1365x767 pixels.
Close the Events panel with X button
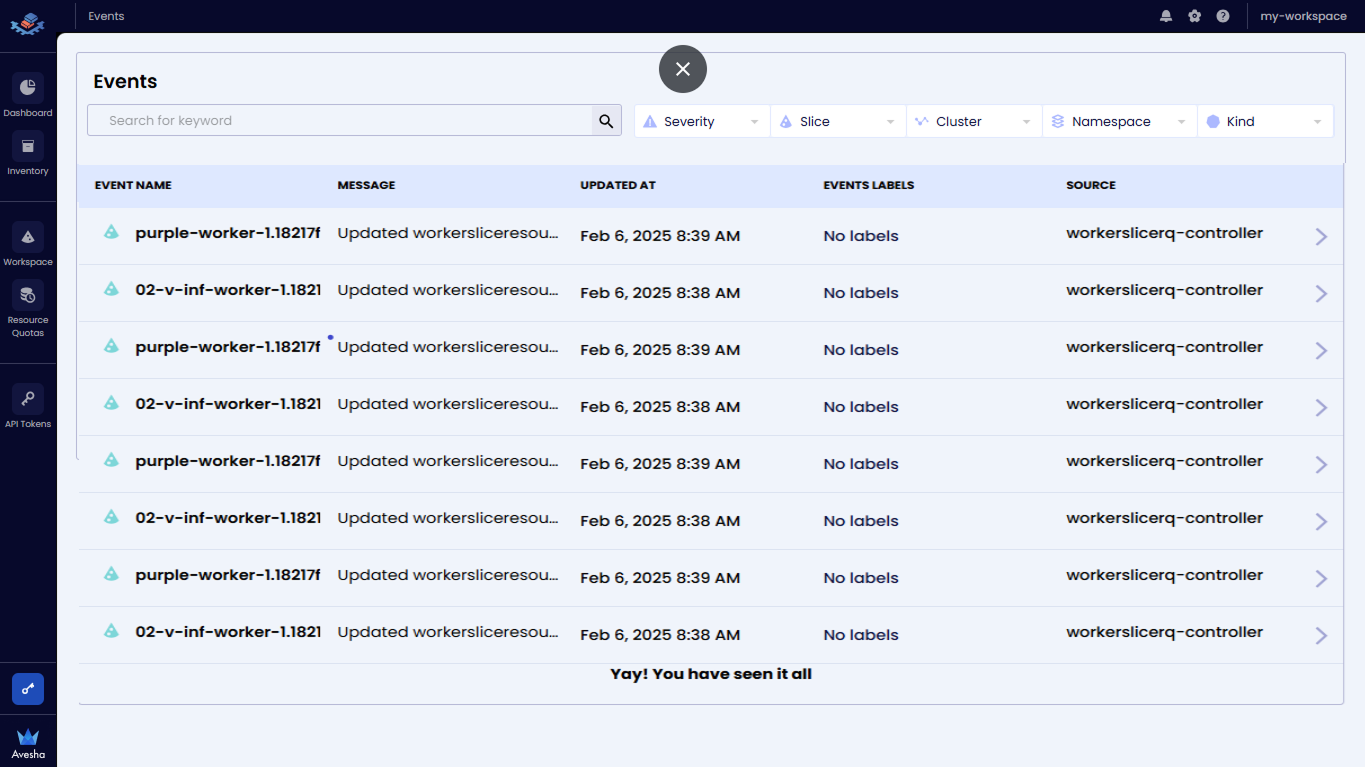point(683,69)
